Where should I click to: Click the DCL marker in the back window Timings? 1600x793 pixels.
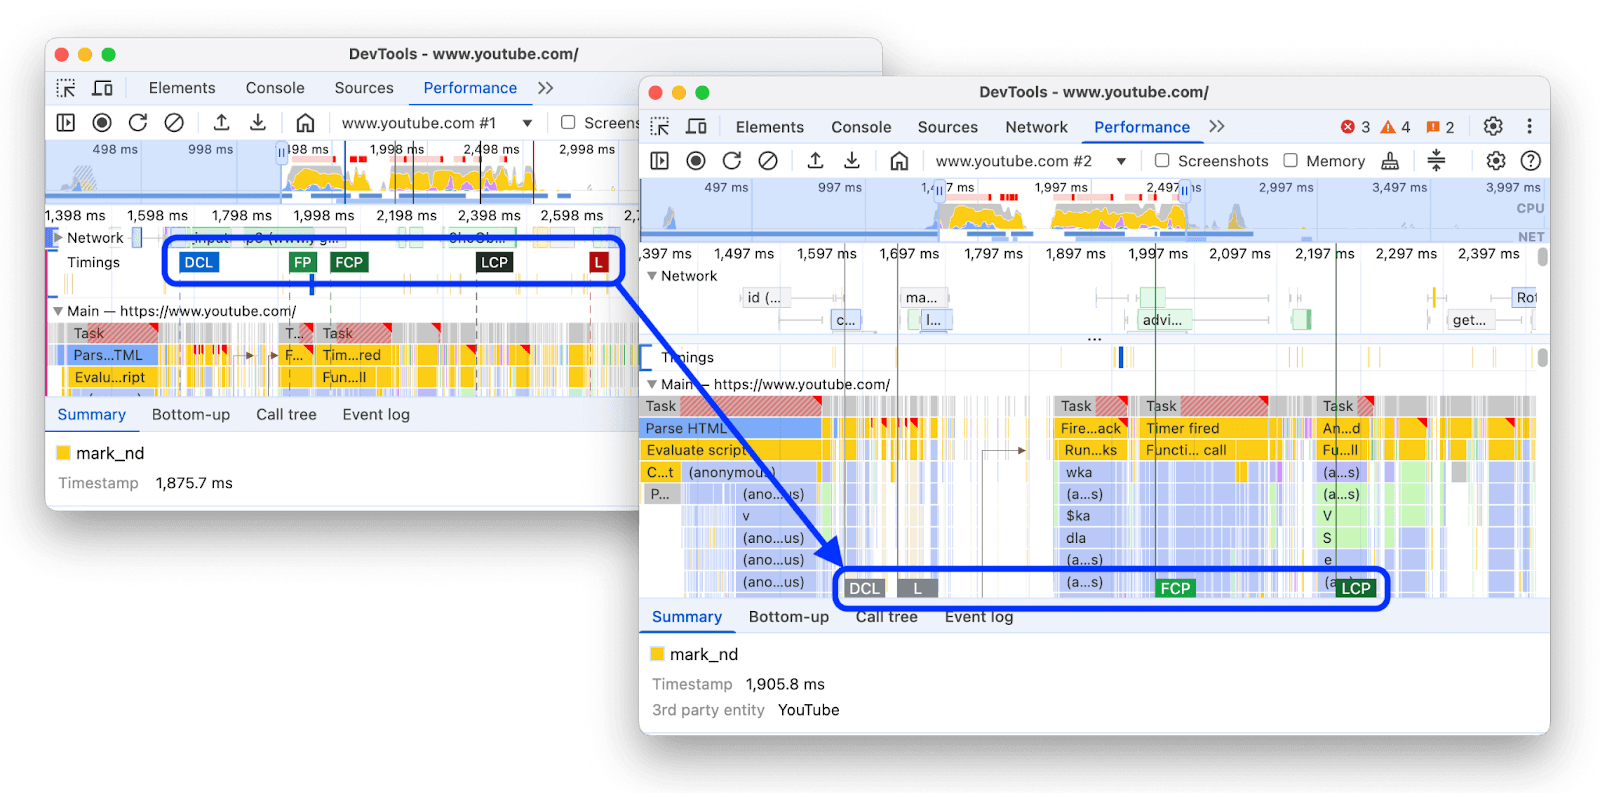pyautogui.click(x=199, y=263)
